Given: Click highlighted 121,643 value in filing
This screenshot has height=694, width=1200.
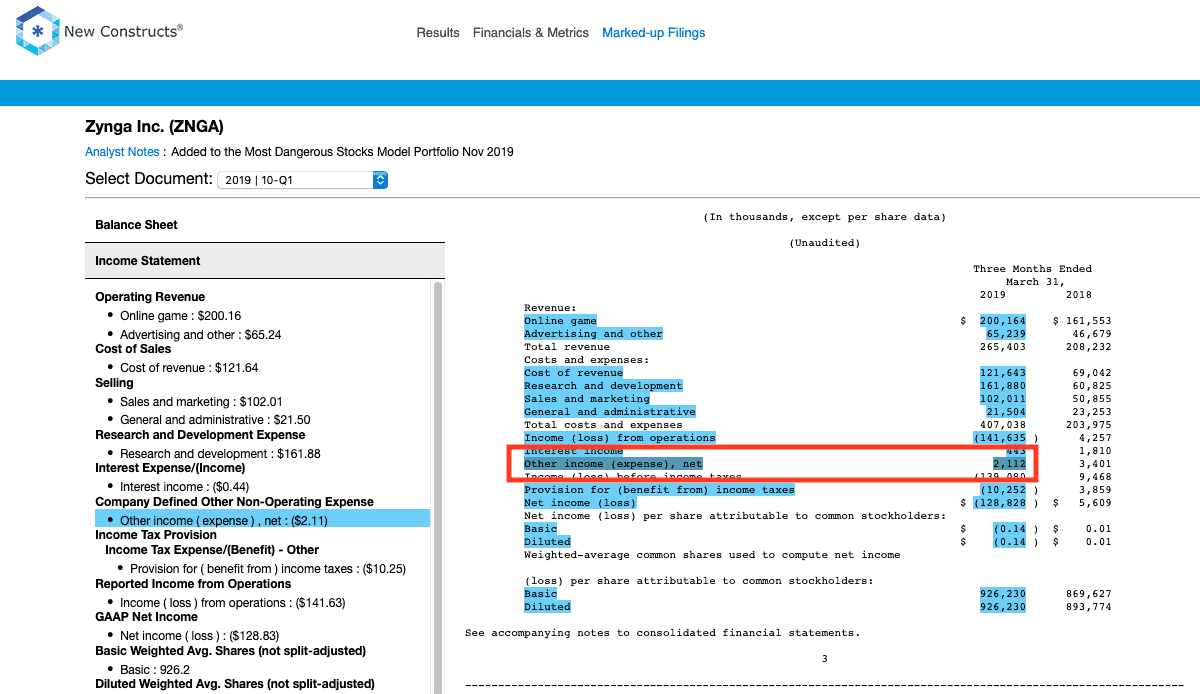Looking at the screenshot, I should click(1003, 373).
